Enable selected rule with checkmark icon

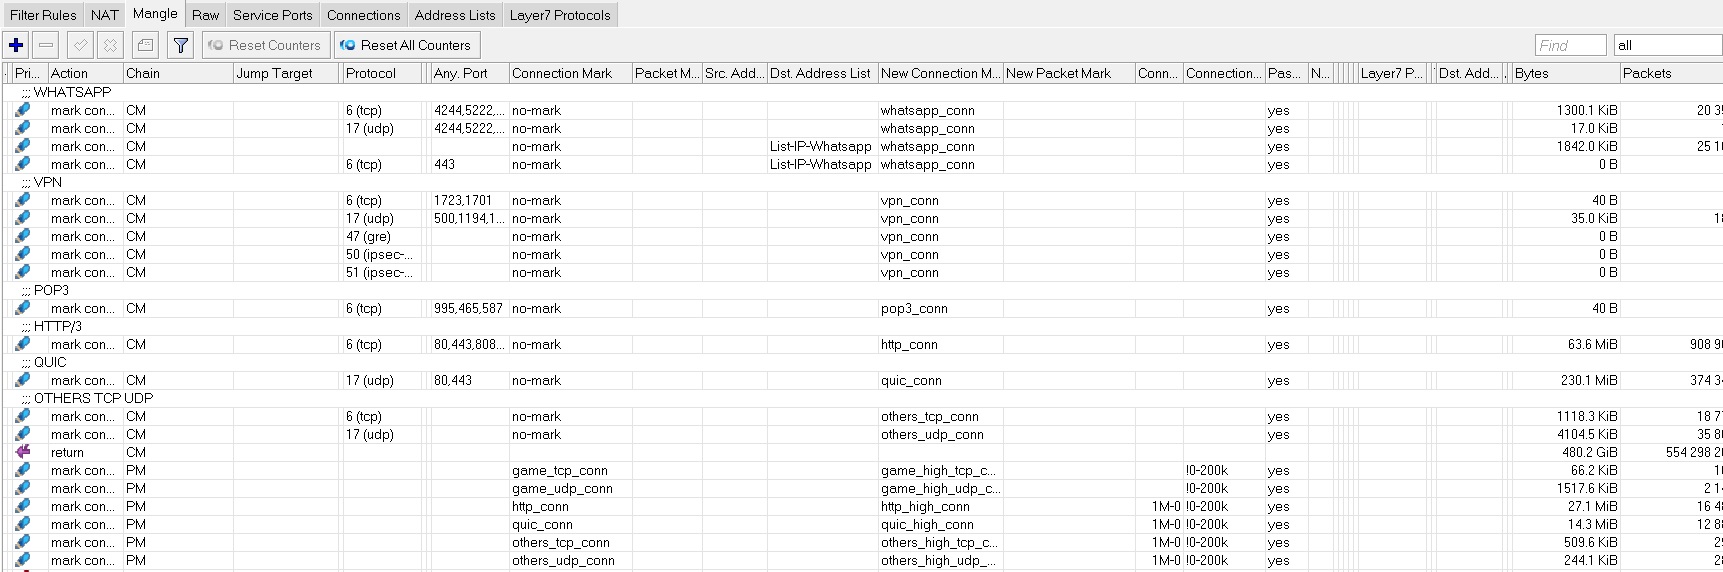[x=81, y=45]
